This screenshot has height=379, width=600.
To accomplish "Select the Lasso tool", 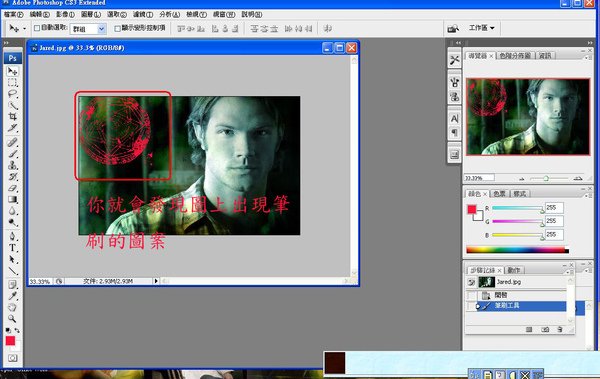I will point(12,94).
